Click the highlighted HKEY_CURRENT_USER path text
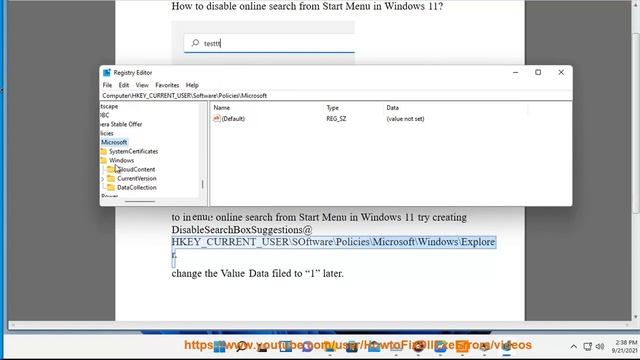Viewport: 640px width, 360px height. coord(333,242)
